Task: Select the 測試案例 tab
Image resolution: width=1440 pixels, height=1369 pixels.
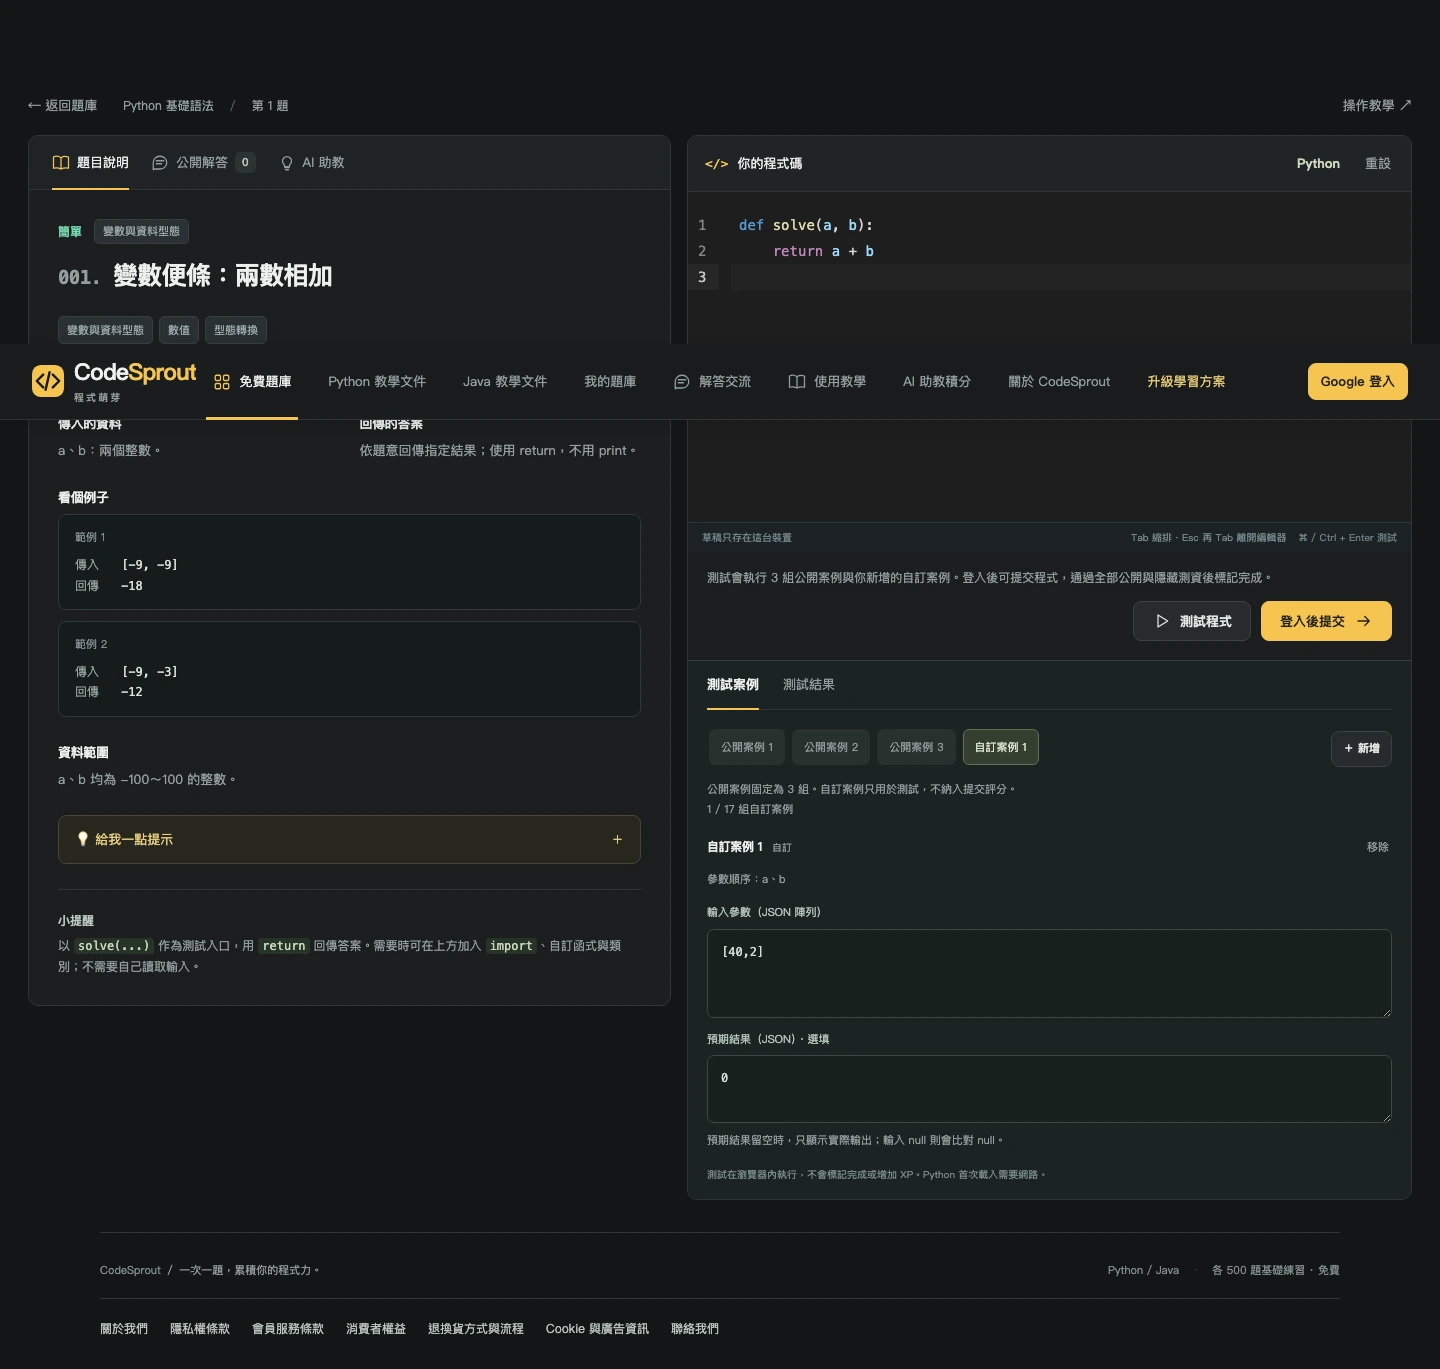Action: [733, 685]
